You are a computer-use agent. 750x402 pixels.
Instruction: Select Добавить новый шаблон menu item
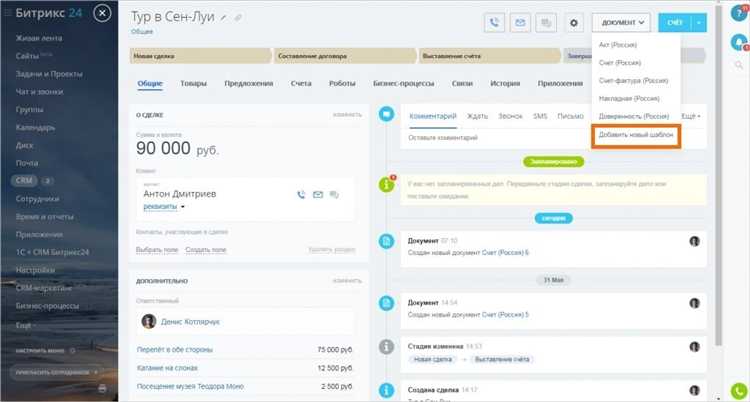[636, 134]
